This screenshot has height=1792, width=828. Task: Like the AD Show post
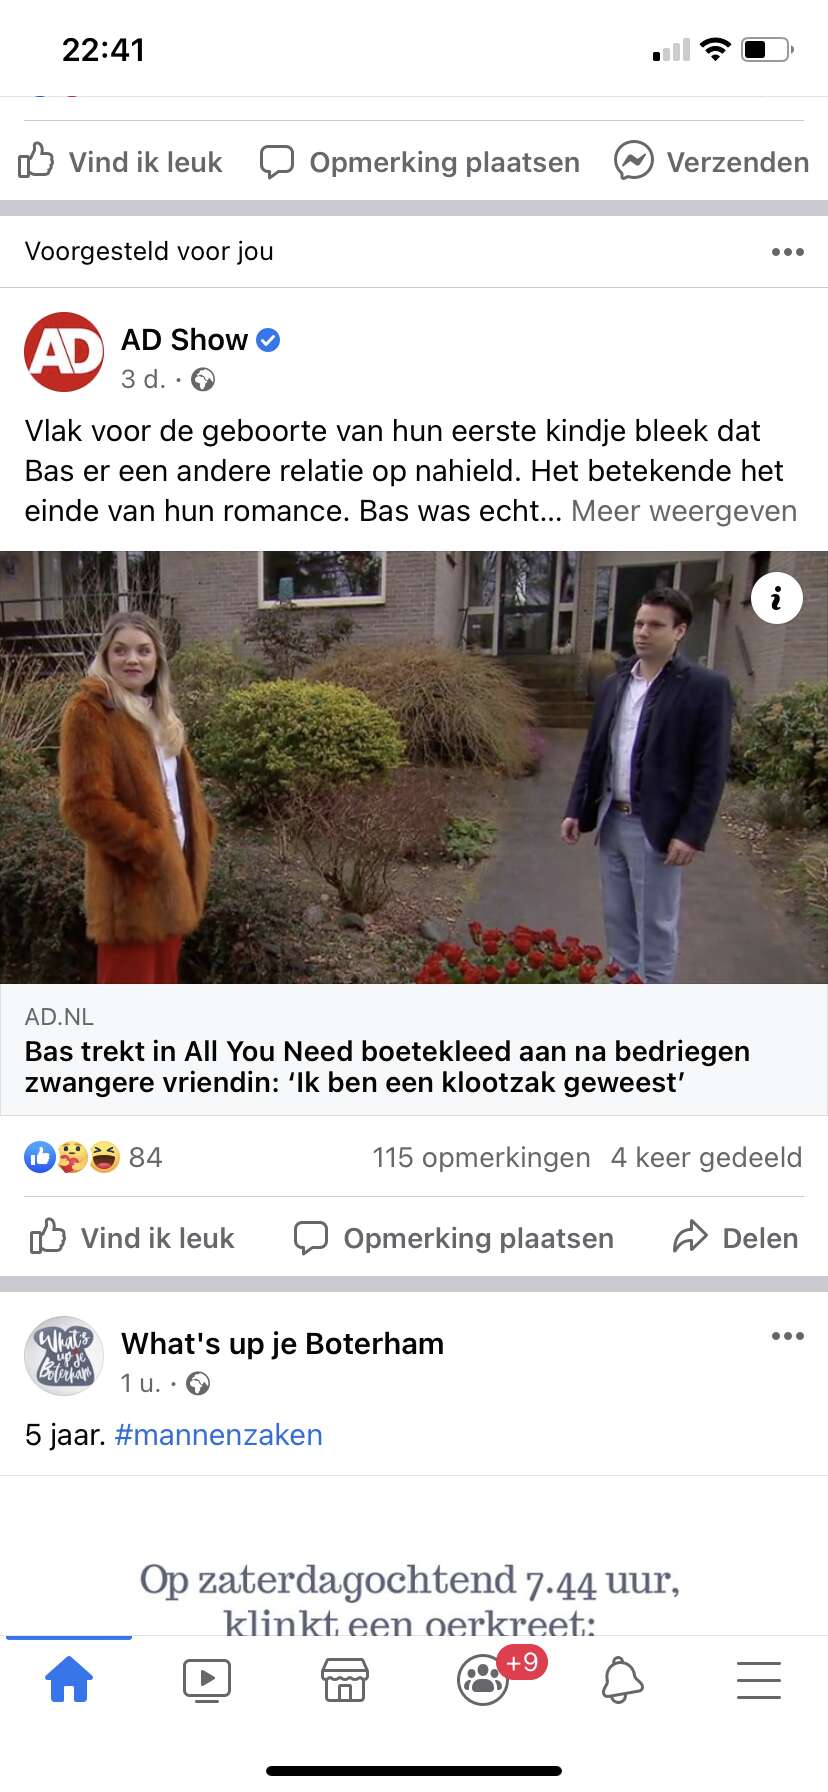132,1238
